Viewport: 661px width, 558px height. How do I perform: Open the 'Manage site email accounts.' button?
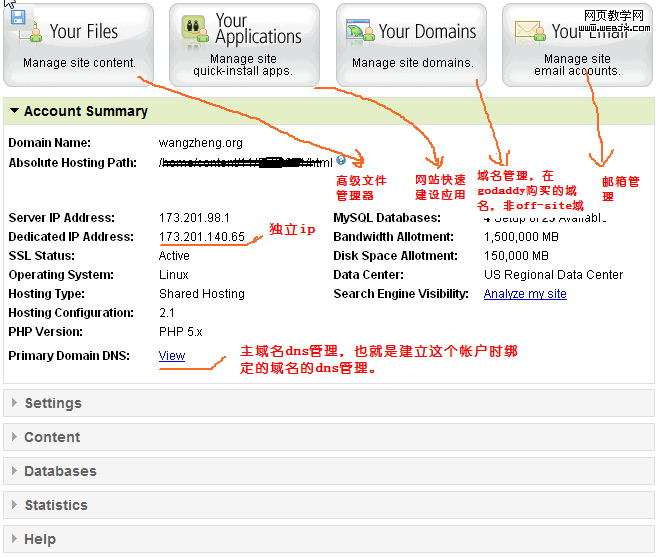[x=577, y=65]
